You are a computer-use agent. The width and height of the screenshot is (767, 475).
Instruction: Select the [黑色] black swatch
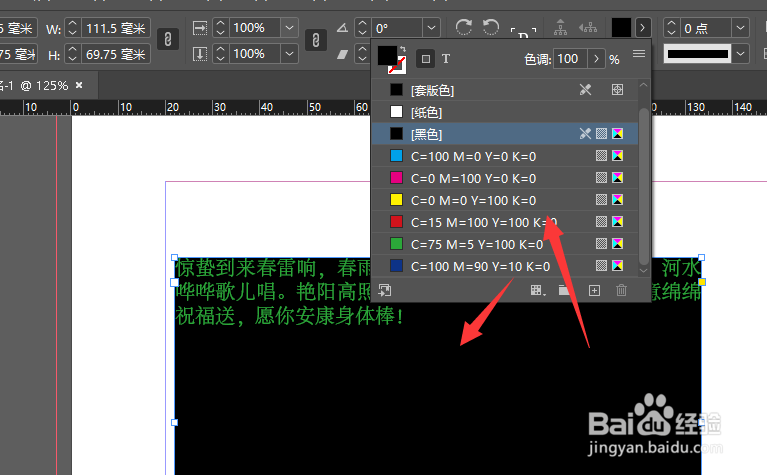(x=505, y=134)
